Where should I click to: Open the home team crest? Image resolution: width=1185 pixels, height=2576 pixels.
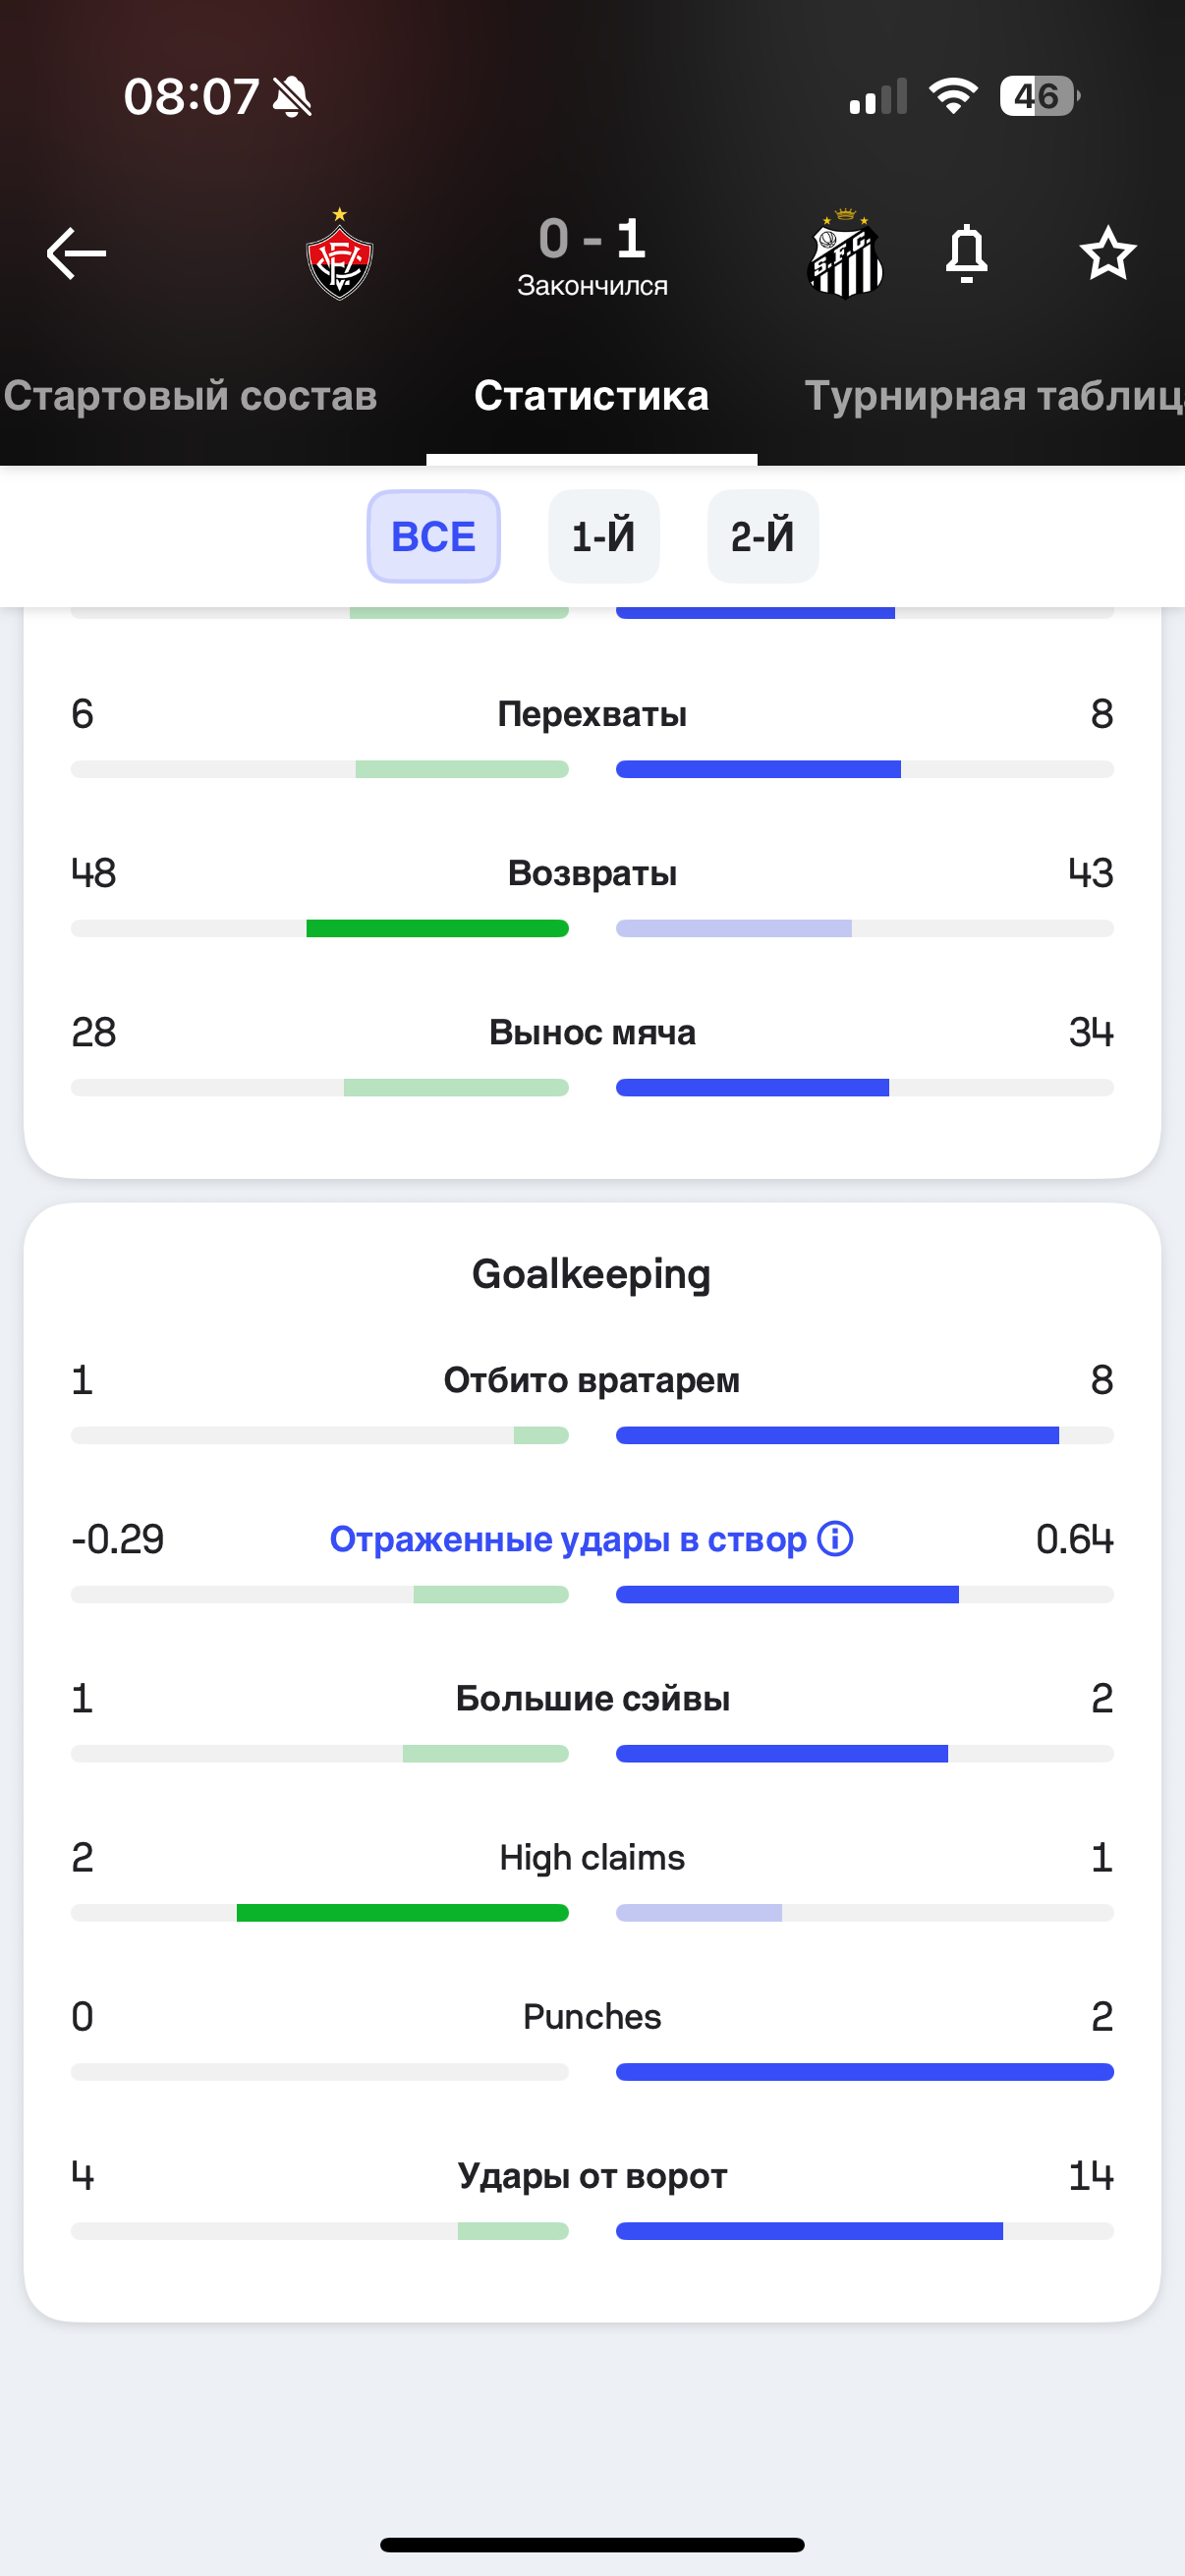pos(339,256)
